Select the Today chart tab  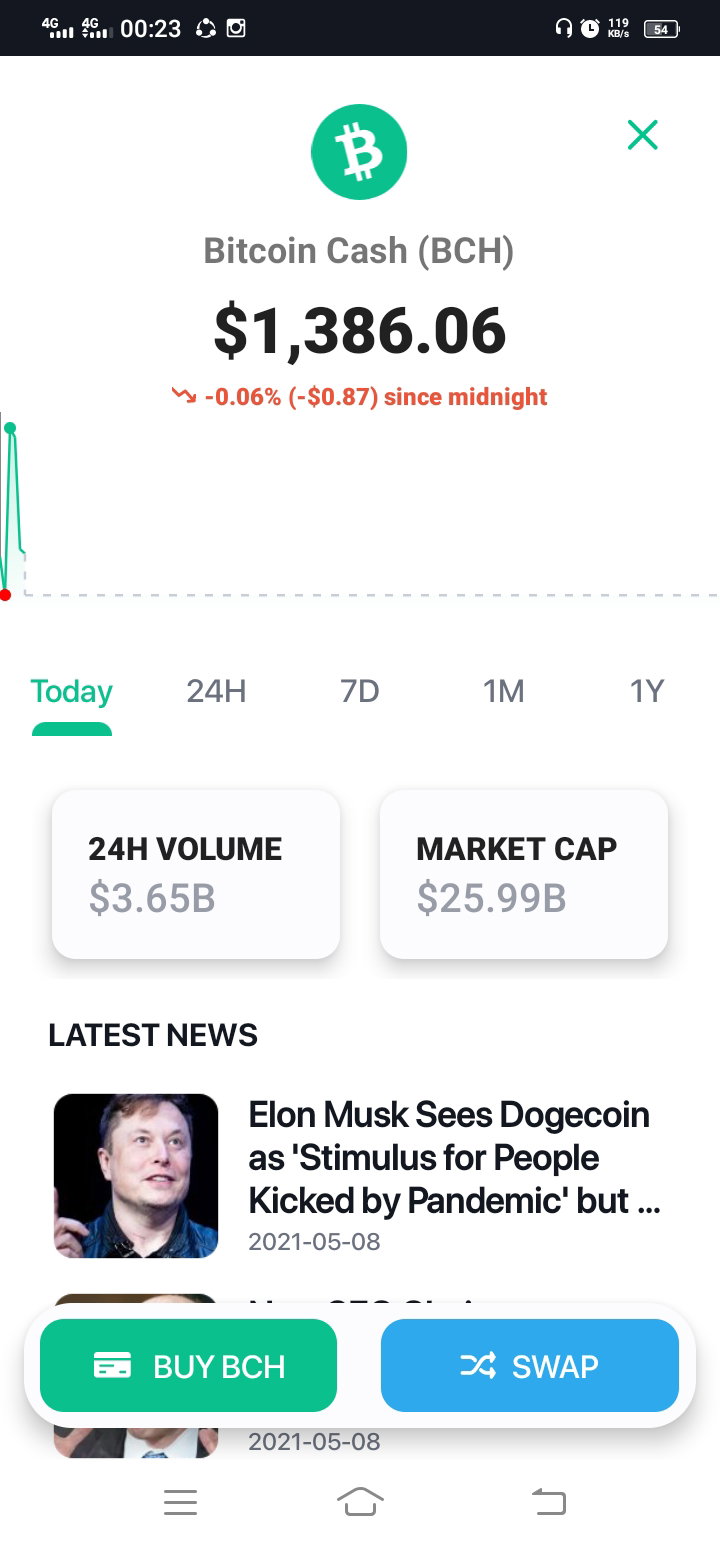(72, 691)
